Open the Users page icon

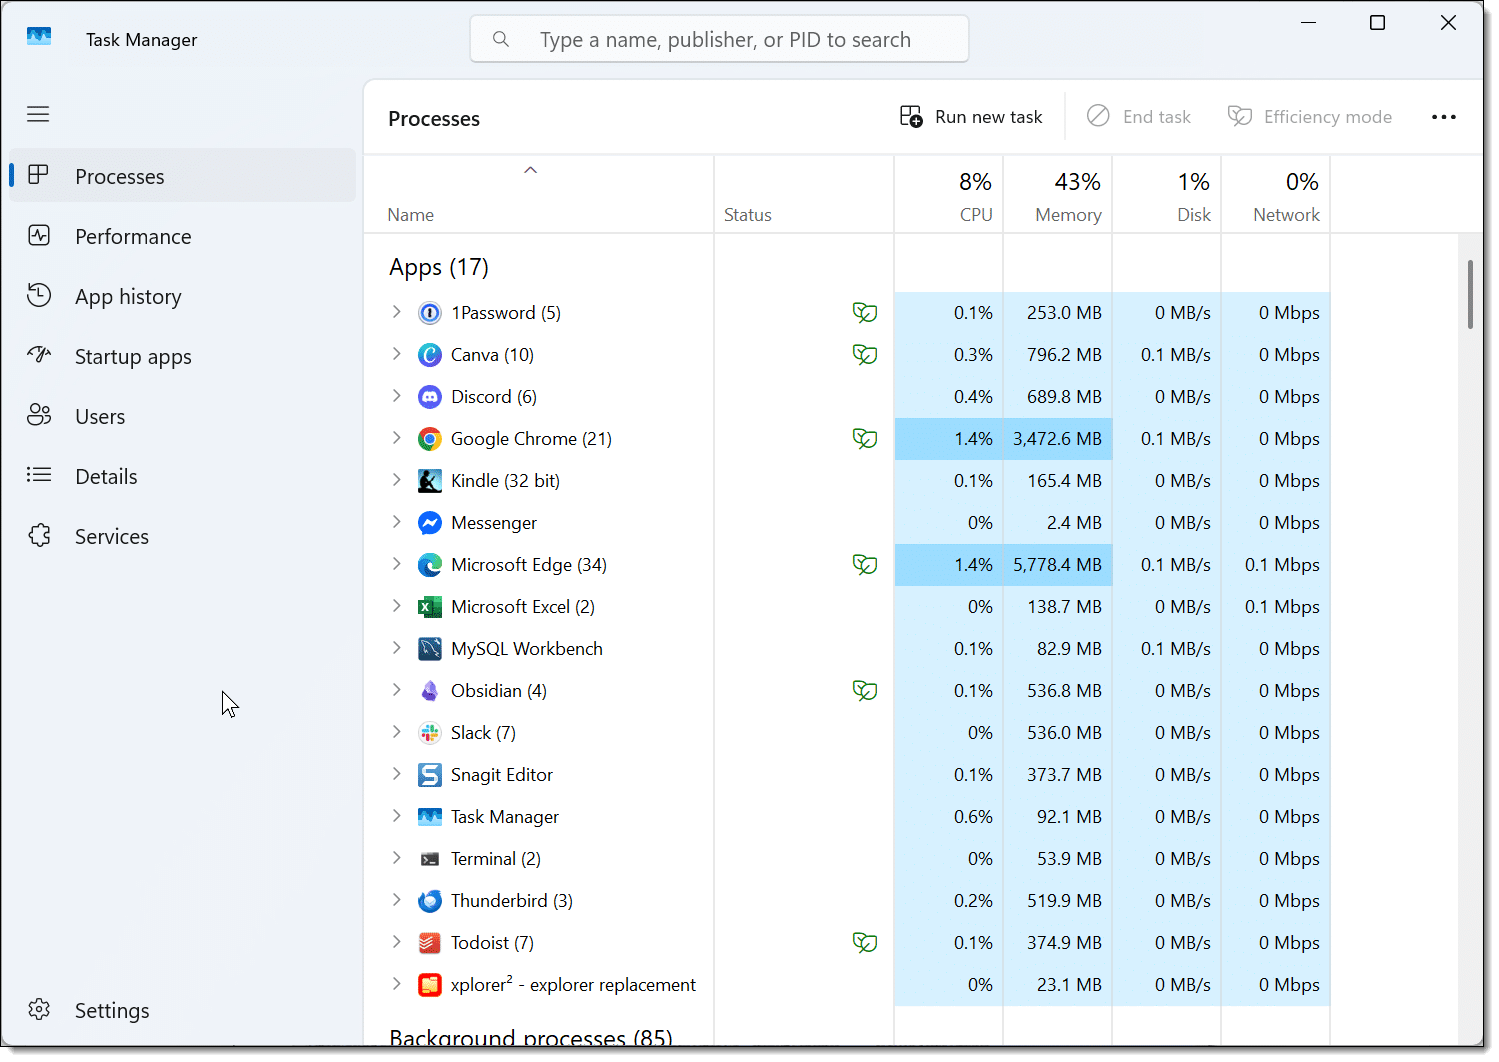pos(39,416)
